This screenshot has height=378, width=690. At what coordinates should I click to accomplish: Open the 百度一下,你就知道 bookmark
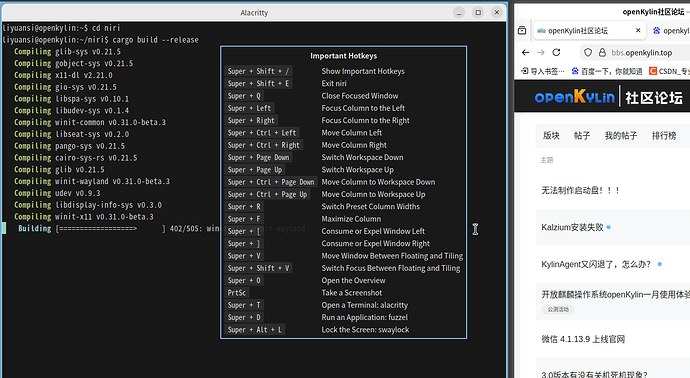click(x=607, y=71)
